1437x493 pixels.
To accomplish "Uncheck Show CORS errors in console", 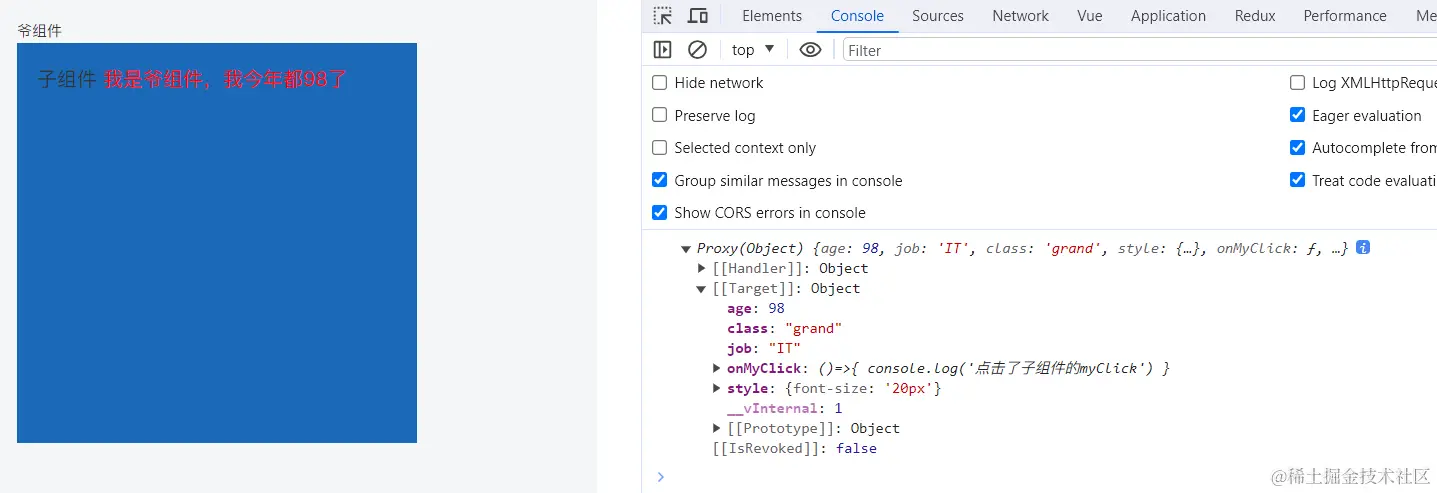I will [659, 212].
